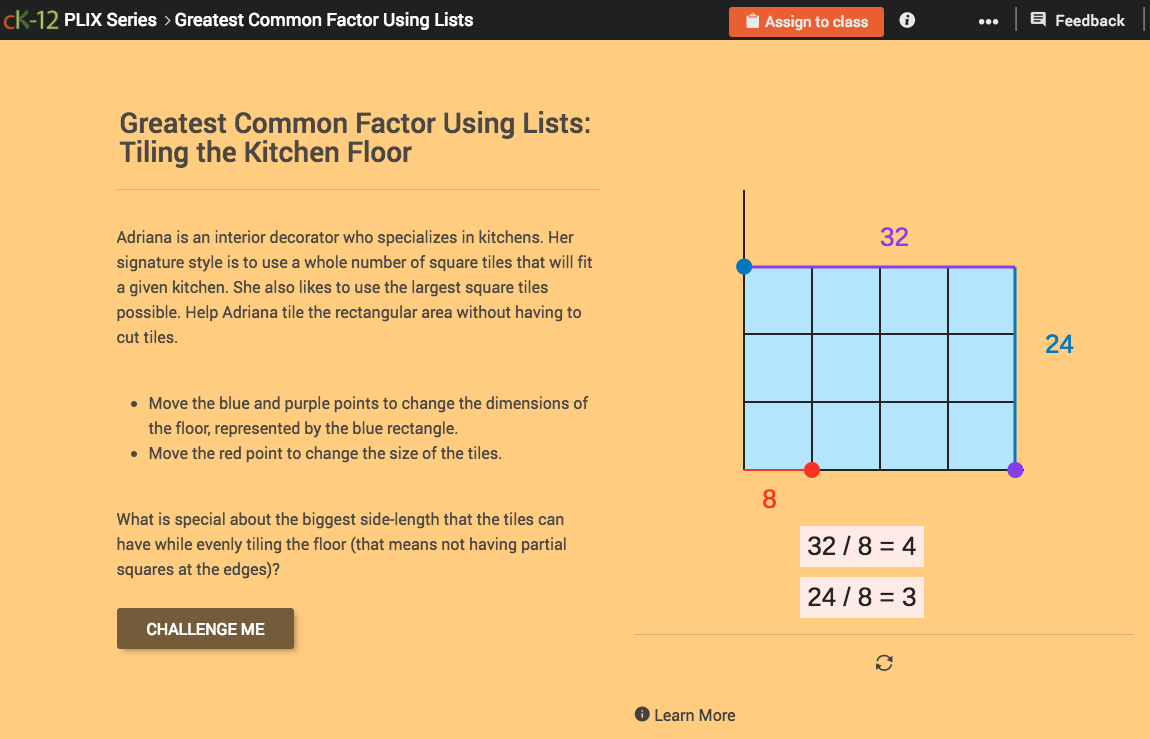Reset the interactive using the refresh icon

point(884,663)
